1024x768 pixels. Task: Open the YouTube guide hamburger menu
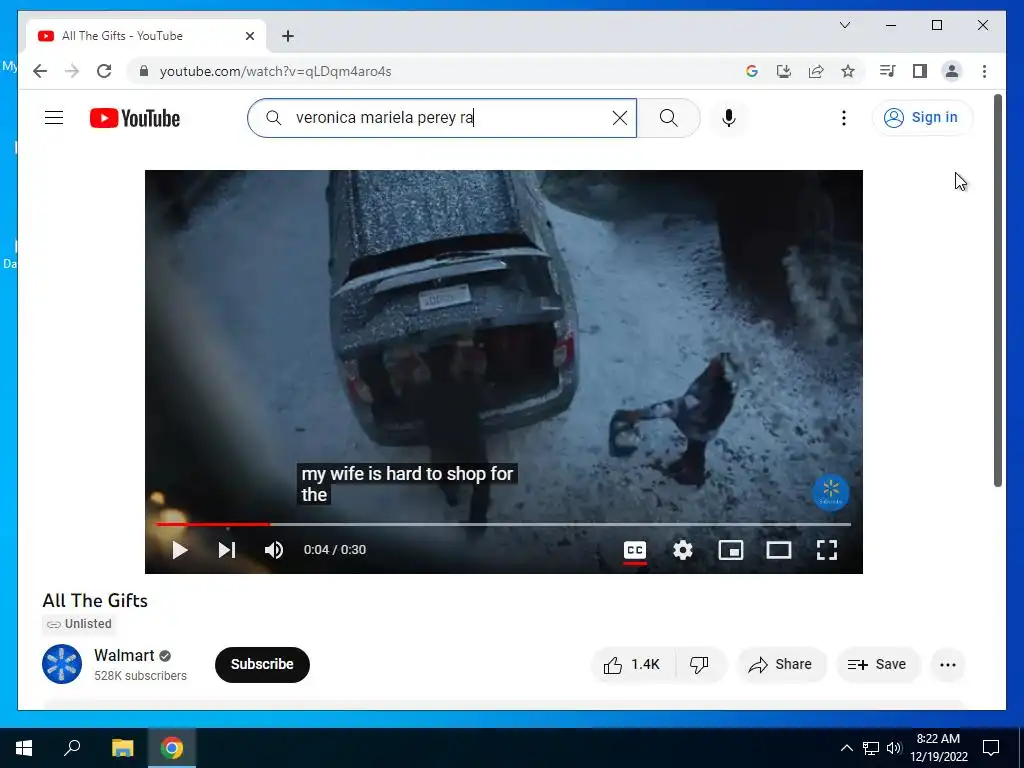click(54, 118)
